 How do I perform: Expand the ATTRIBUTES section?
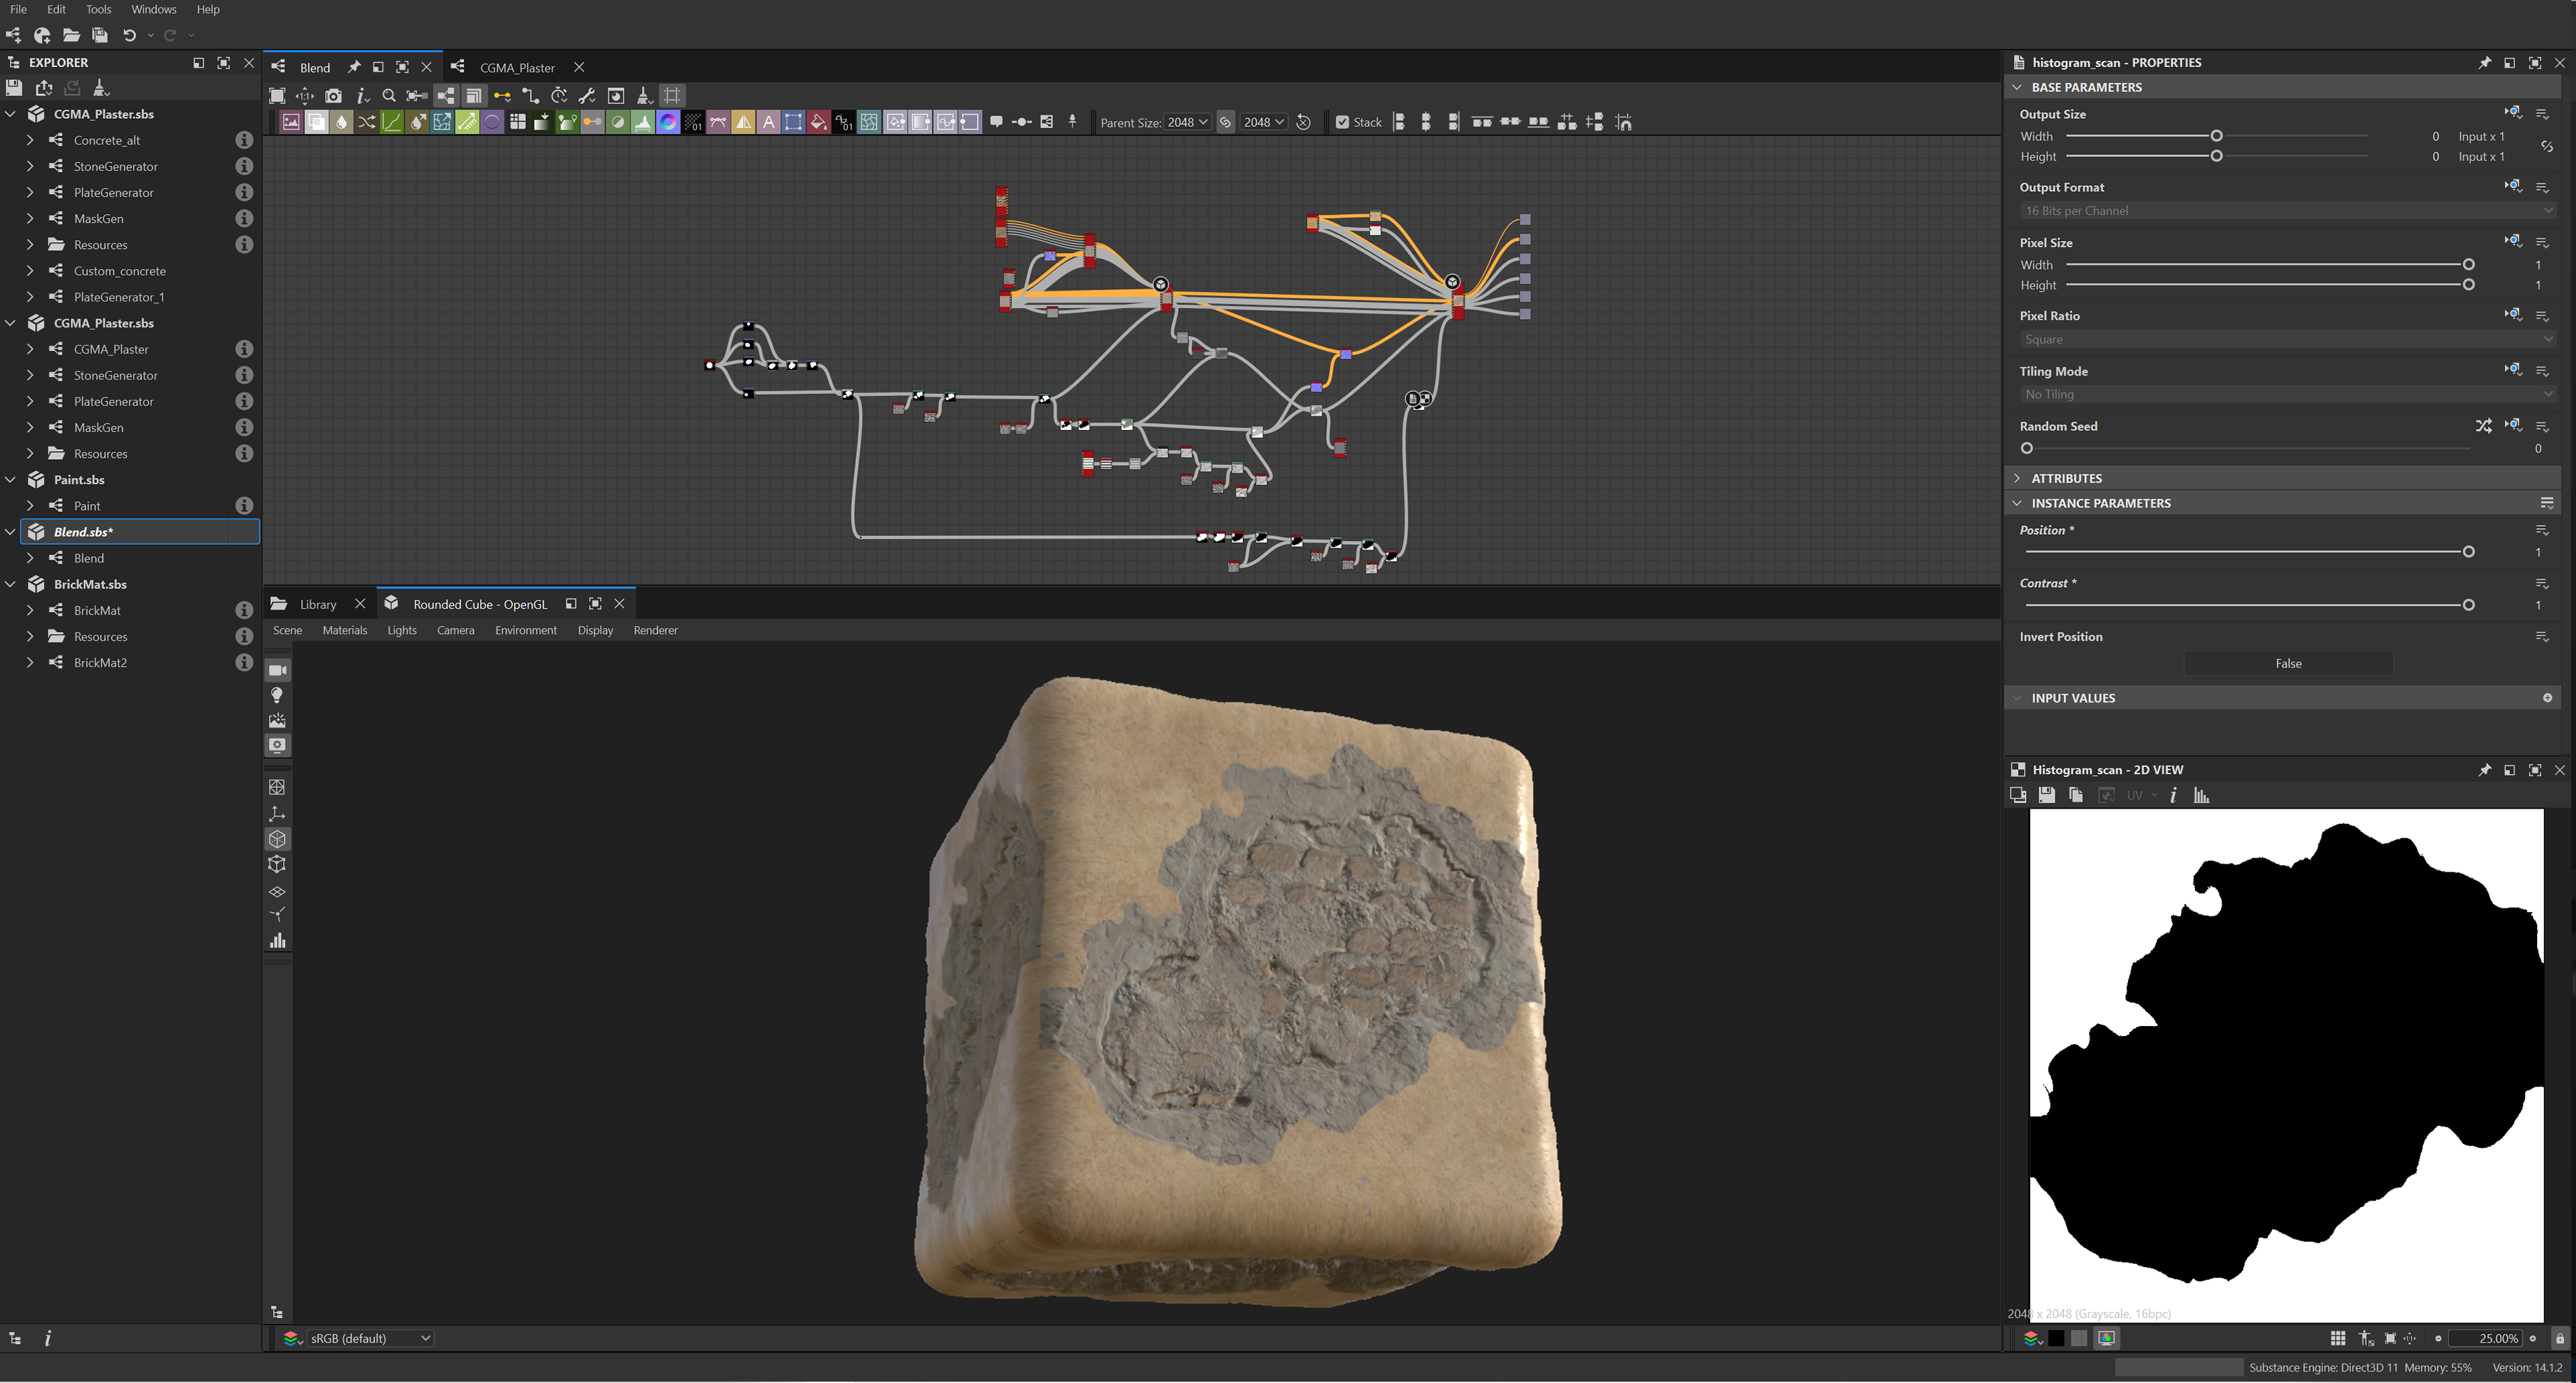(2066, 478)
